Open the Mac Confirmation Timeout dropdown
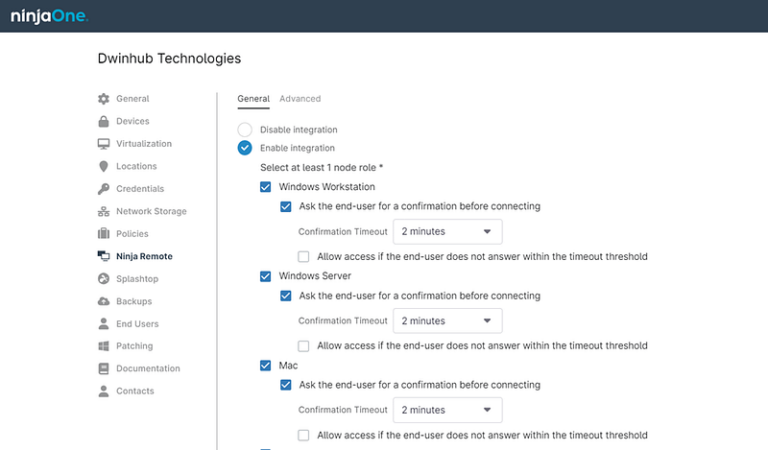Viewport: 768px width, 450px height. pos(448,410)
